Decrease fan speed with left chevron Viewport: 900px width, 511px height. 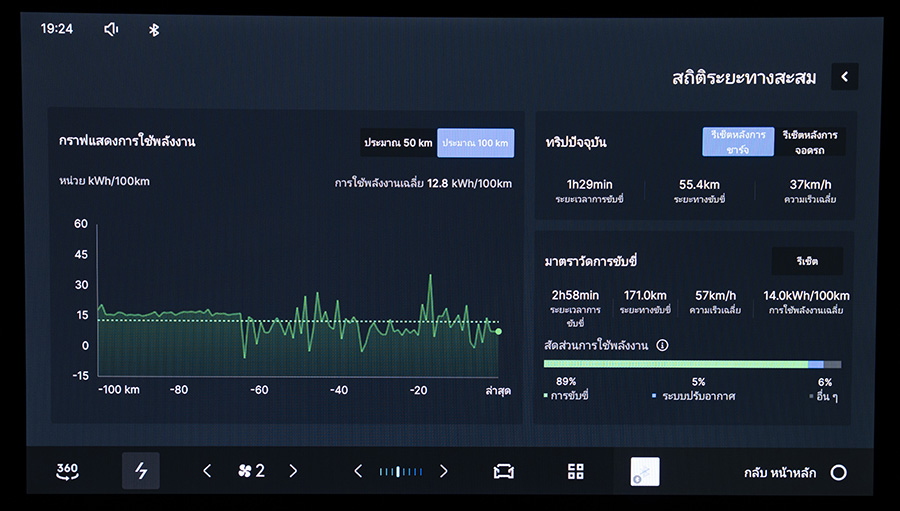(207, 471)
